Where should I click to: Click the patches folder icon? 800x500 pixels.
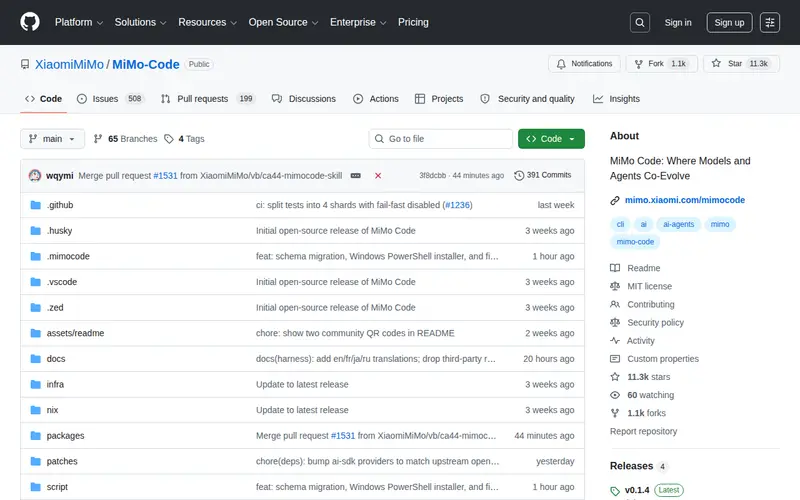click(35, 461)
